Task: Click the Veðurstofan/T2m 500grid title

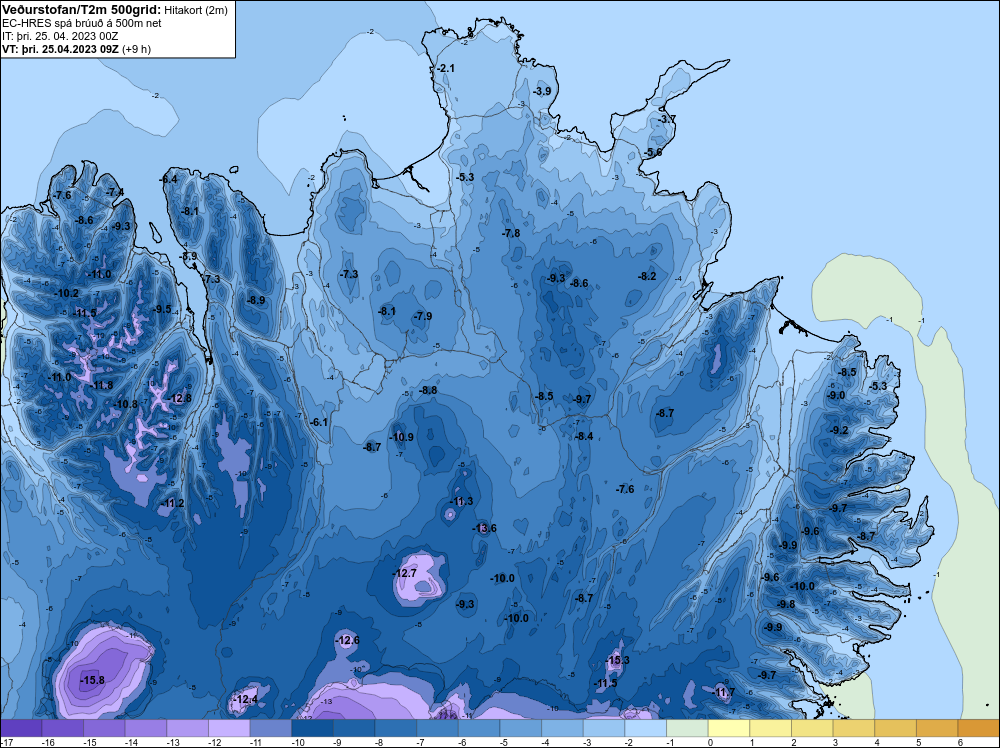Action: pos(80,9)
